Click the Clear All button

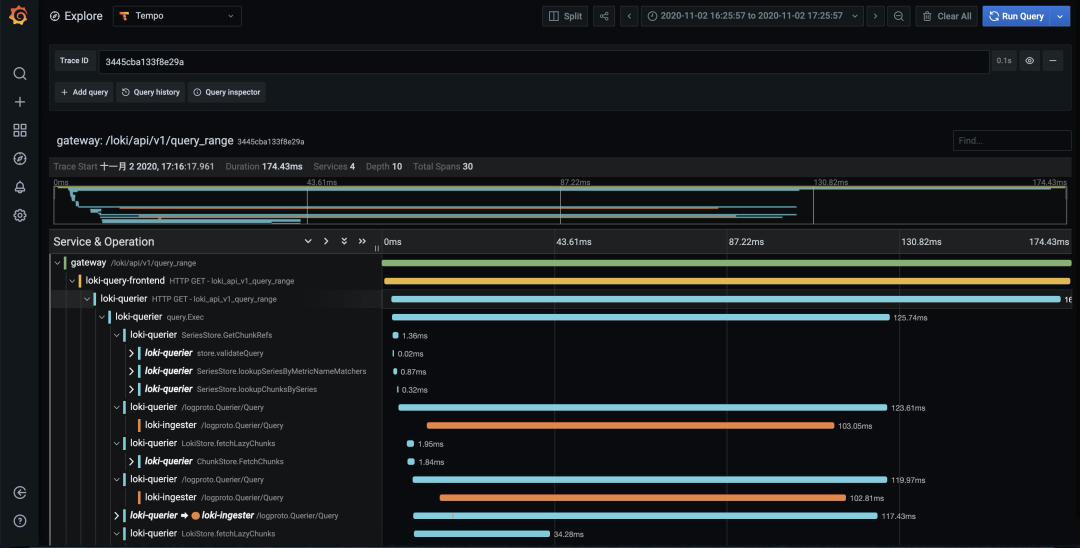(946, 16)
